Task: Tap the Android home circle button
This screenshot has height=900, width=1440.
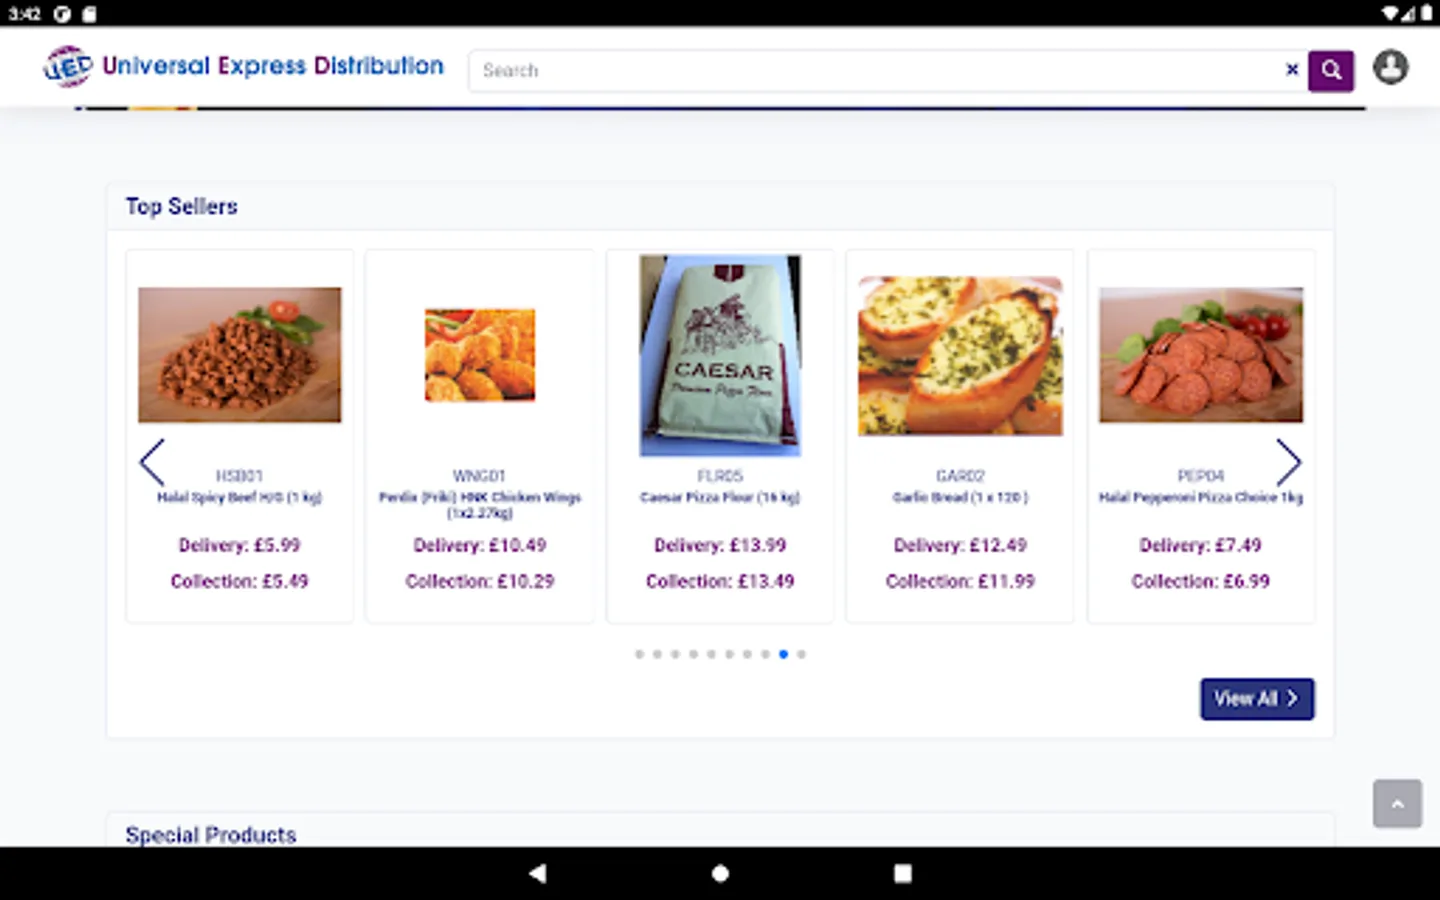Action: tap(720, 873)
